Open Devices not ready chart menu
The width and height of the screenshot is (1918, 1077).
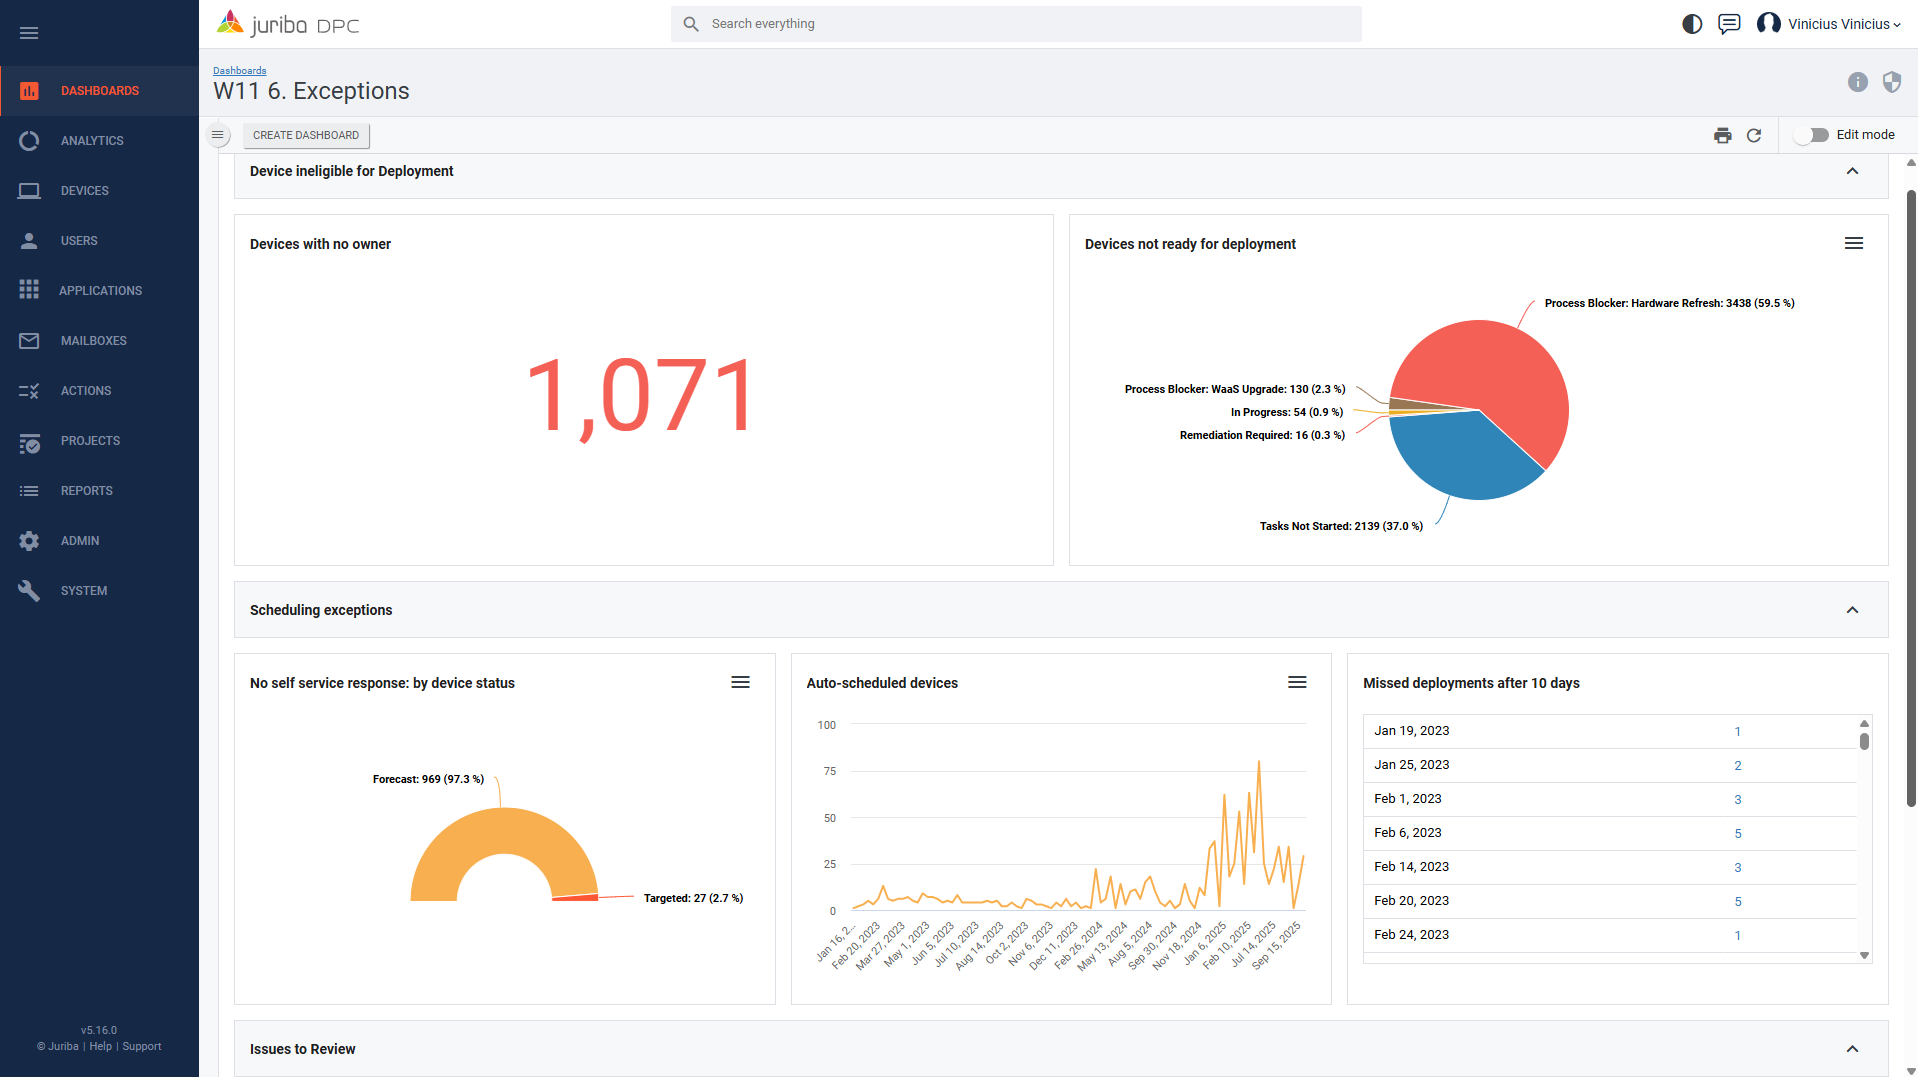(x=1853, y=243)
